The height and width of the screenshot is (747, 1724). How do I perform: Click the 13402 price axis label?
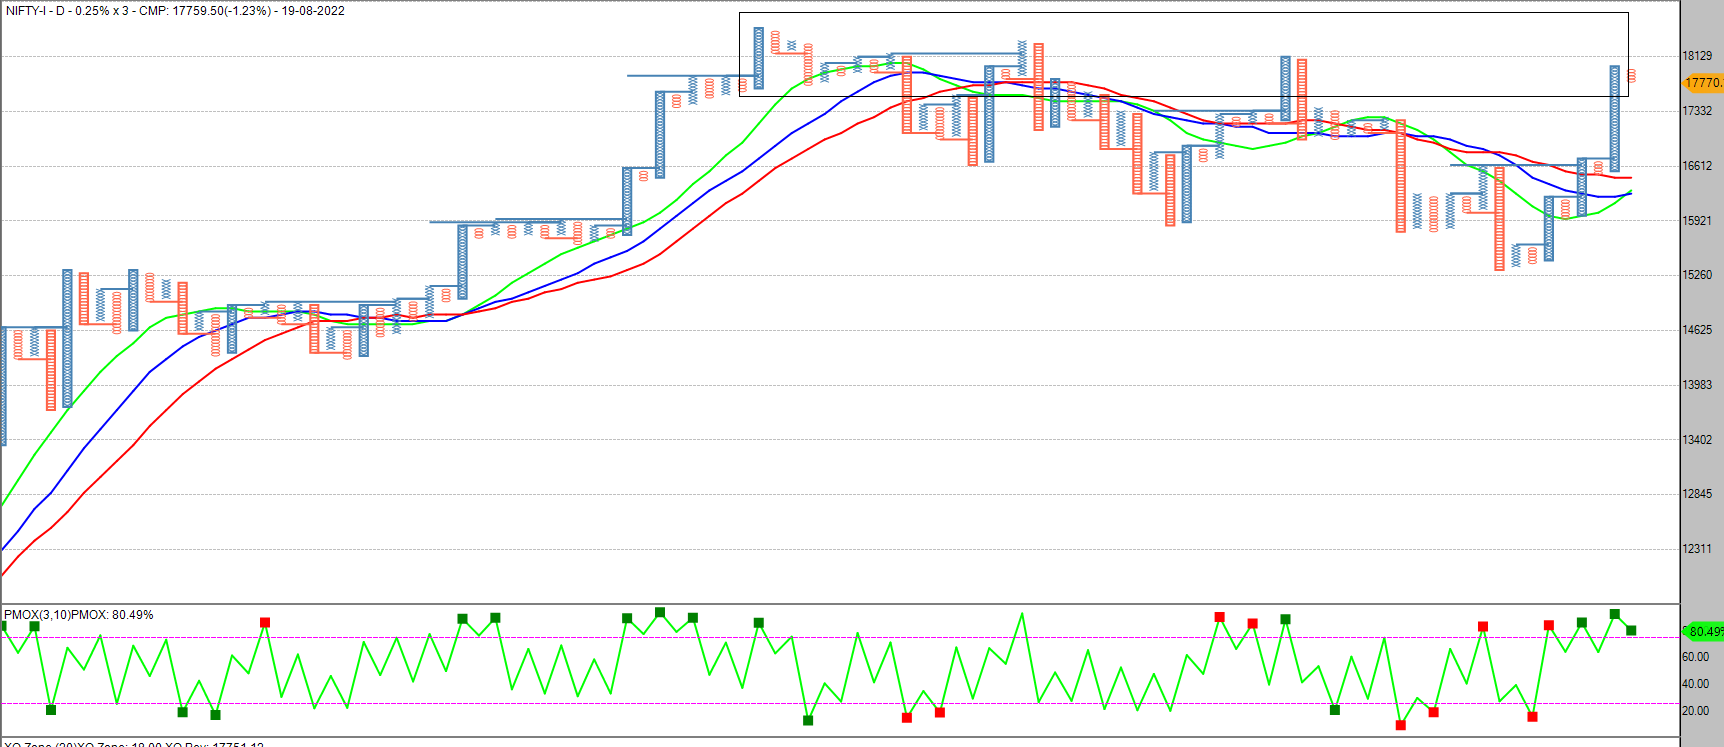click(x=1697, y=440)
